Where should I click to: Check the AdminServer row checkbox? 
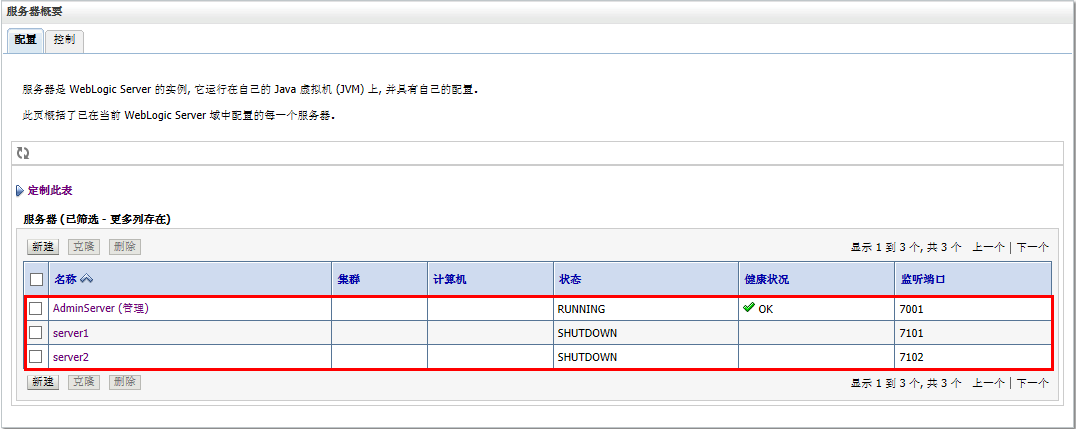click(36, 309)
